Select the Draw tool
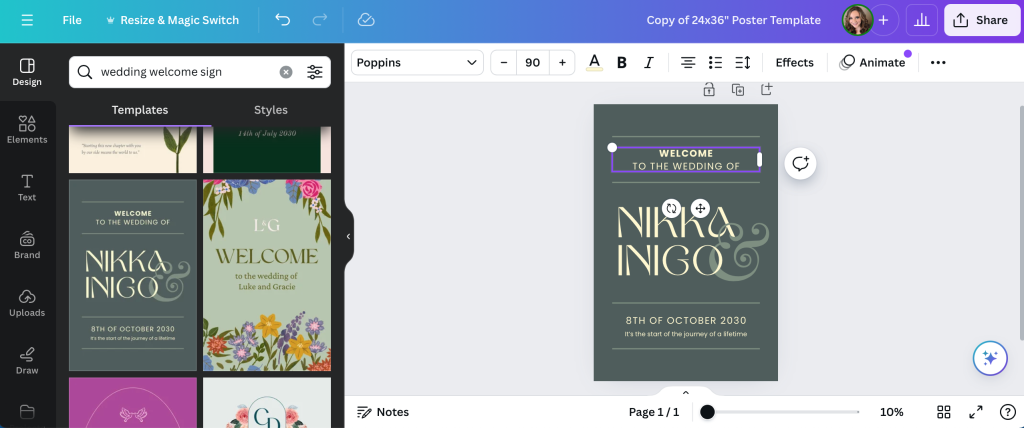Screen dimensions: 1024x428 click(27, 360)
